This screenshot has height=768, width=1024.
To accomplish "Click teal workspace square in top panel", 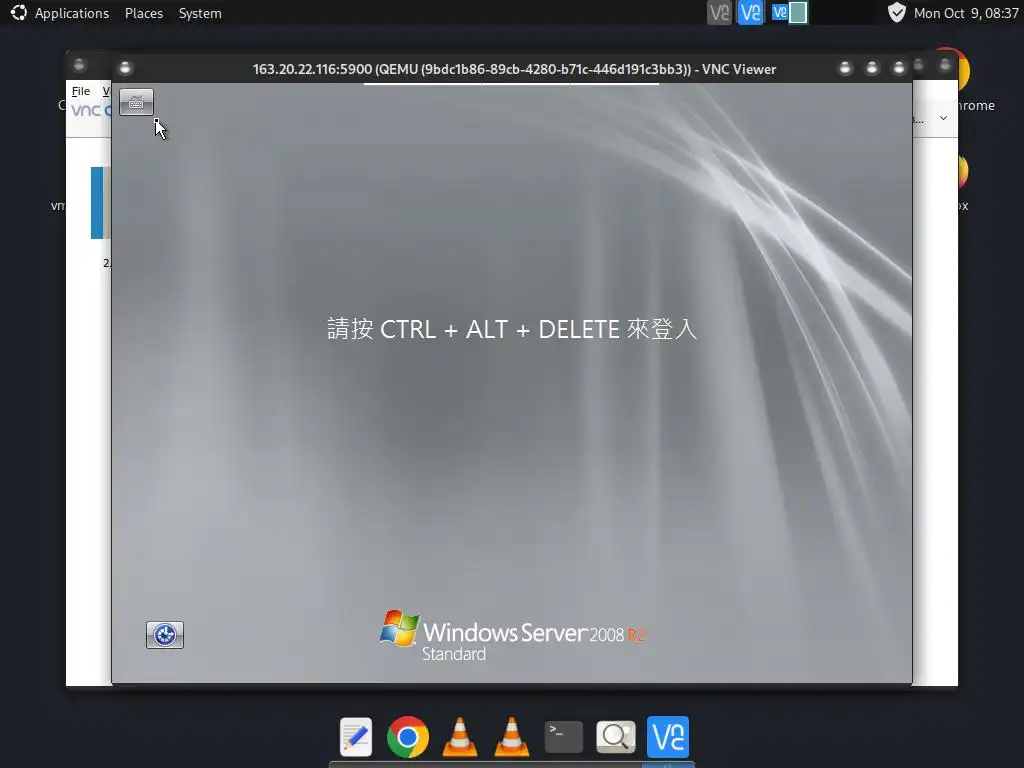I will [797, 12].
